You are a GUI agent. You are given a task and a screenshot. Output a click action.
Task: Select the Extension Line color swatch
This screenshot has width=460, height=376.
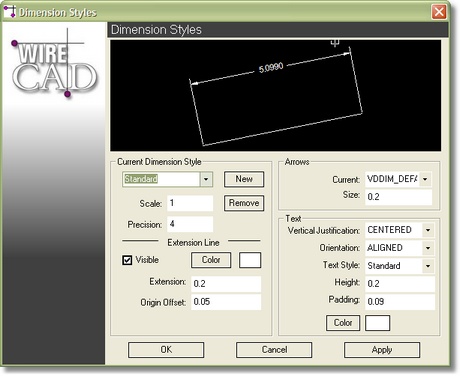click(250, 260)
